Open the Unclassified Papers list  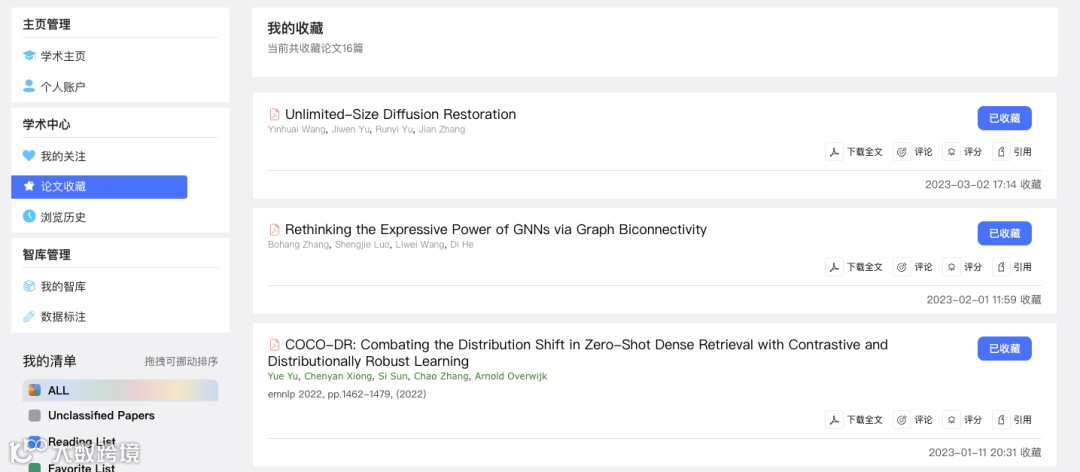100,415
